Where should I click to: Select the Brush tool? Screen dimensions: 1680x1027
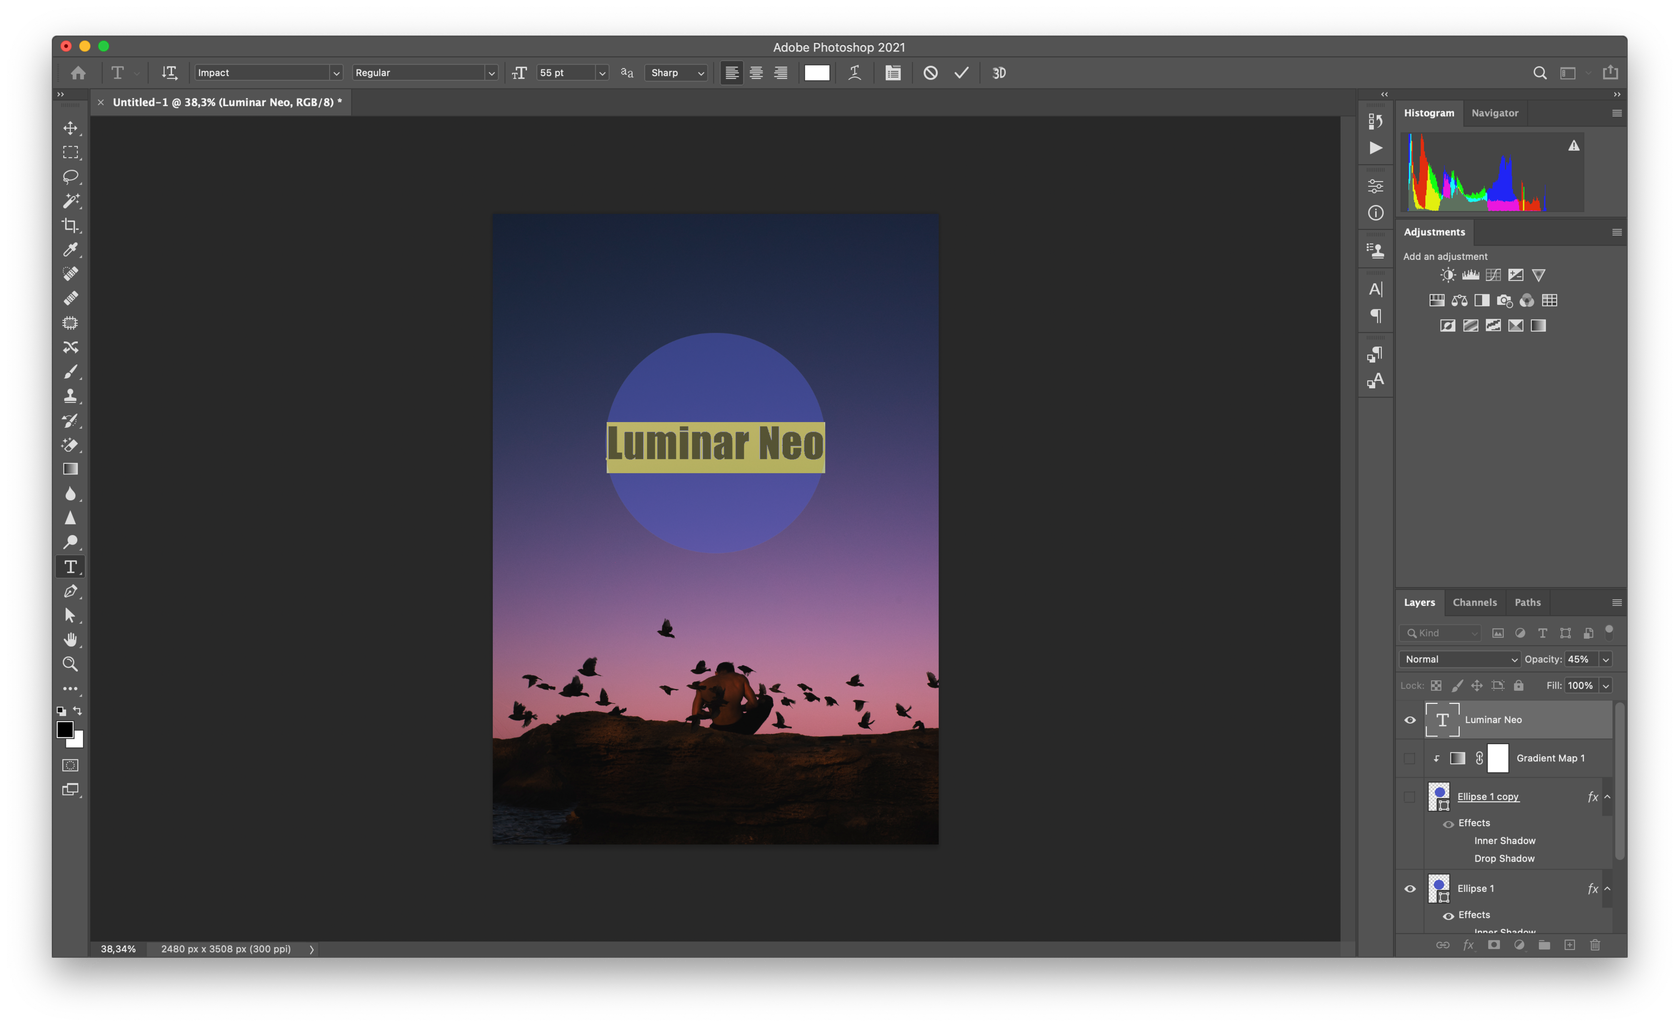(x=70, y=372)
